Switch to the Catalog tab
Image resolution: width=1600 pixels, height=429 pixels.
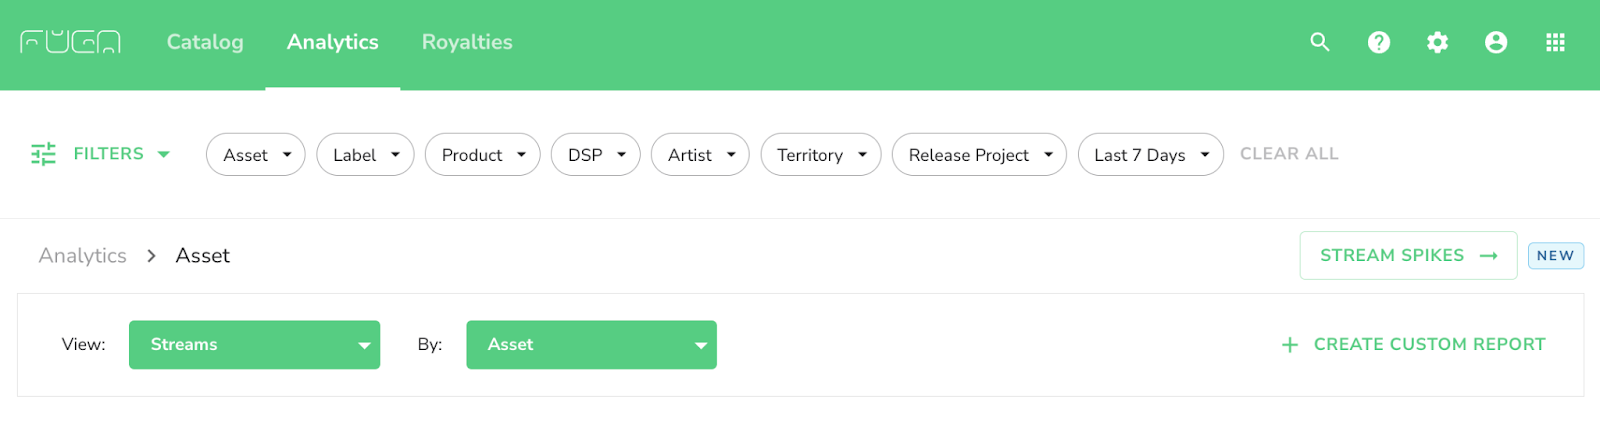coord(205,42)
